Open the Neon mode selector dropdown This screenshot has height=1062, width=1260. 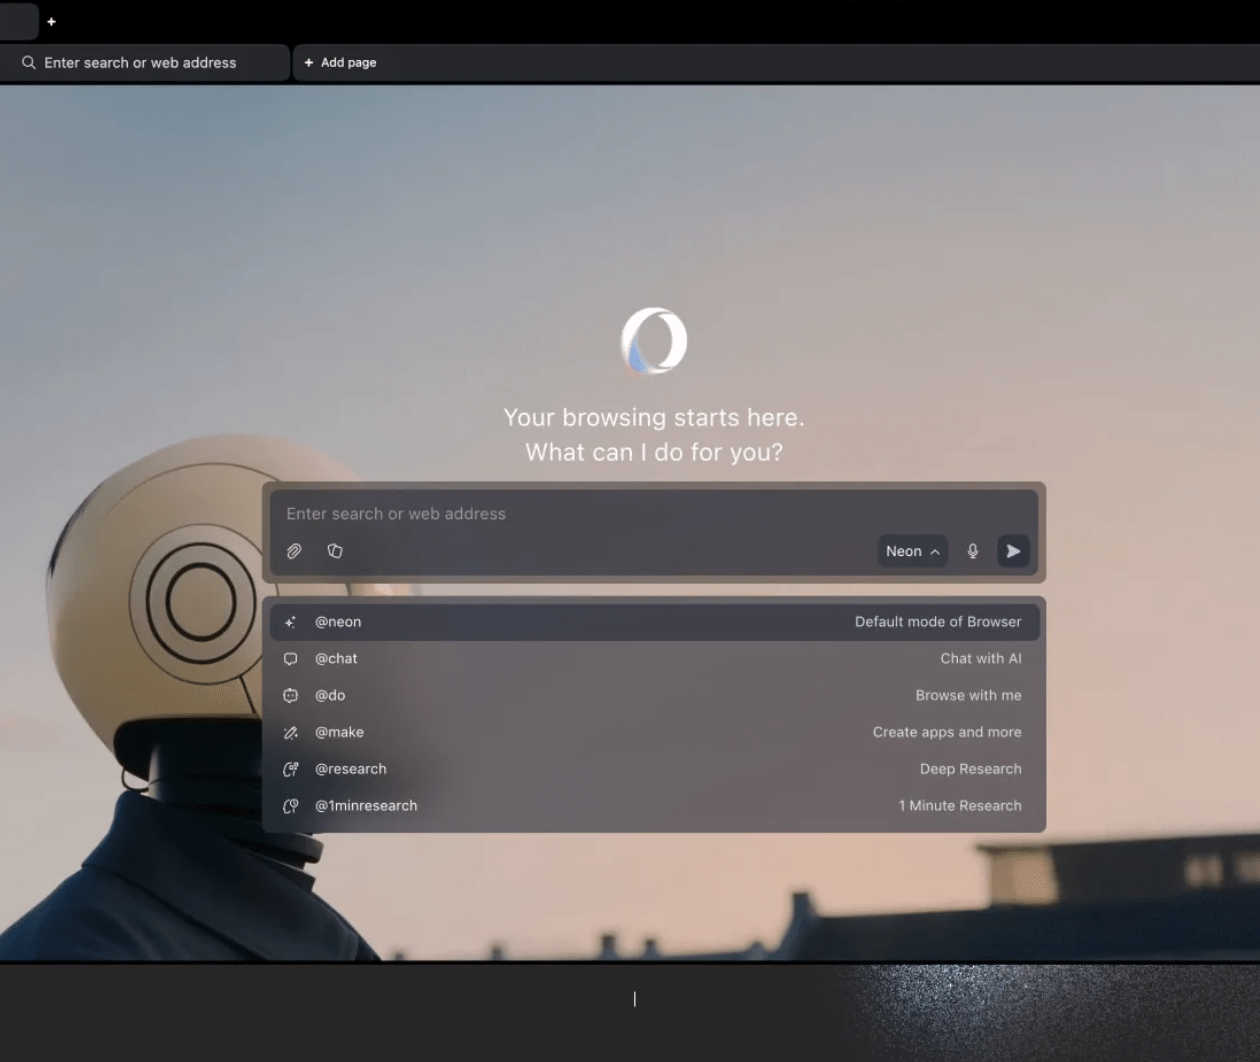pyautogui.click(x=912, y=551)
